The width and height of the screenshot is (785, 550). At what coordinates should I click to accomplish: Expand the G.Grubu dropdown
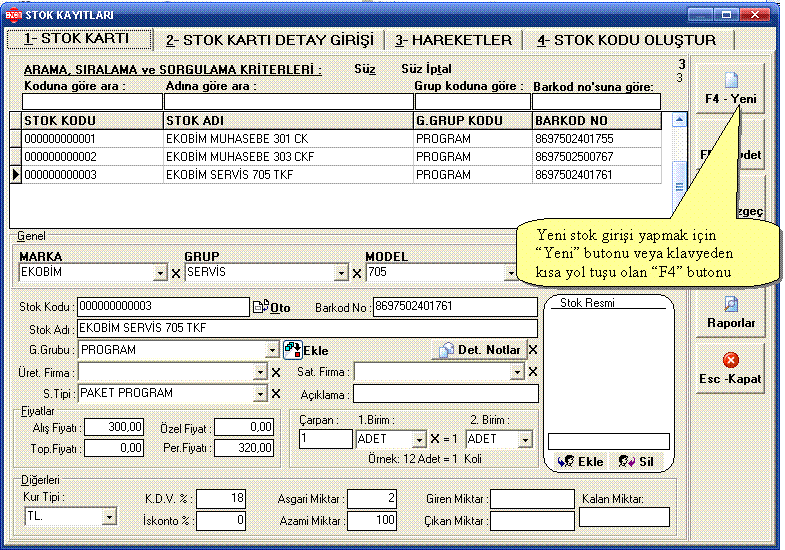(272, 350)
